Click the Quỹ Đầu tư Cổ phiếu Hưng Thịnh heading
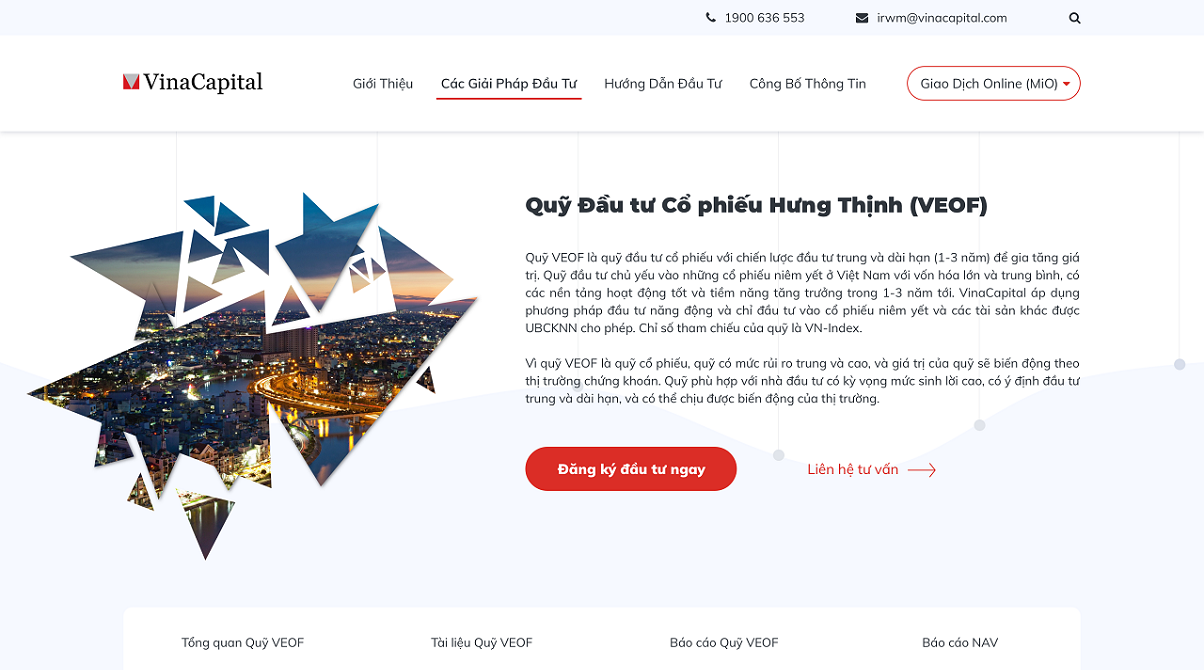 point(756,206)
